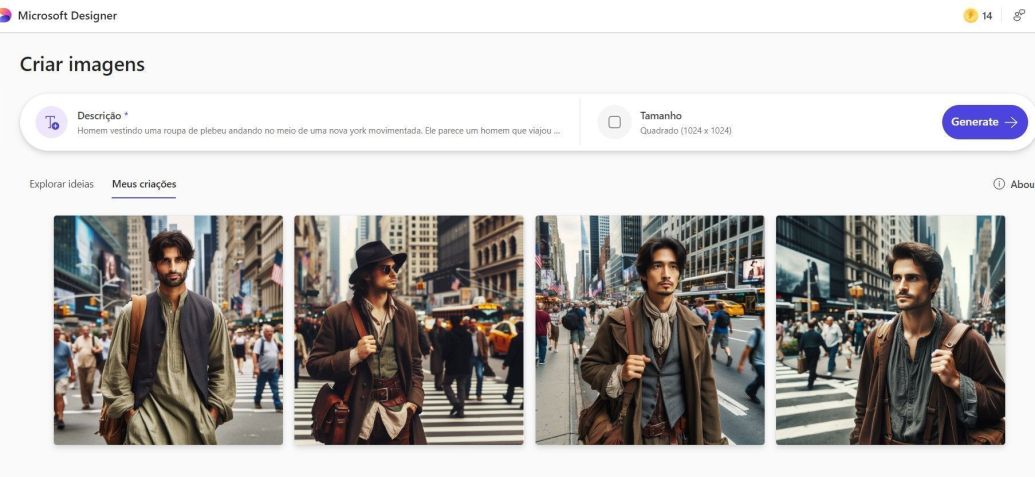The height and width of the screenshot is (477, 1035).
Task: Click the text prompt icon beside Descrição
Action: [x=52, y=122]
